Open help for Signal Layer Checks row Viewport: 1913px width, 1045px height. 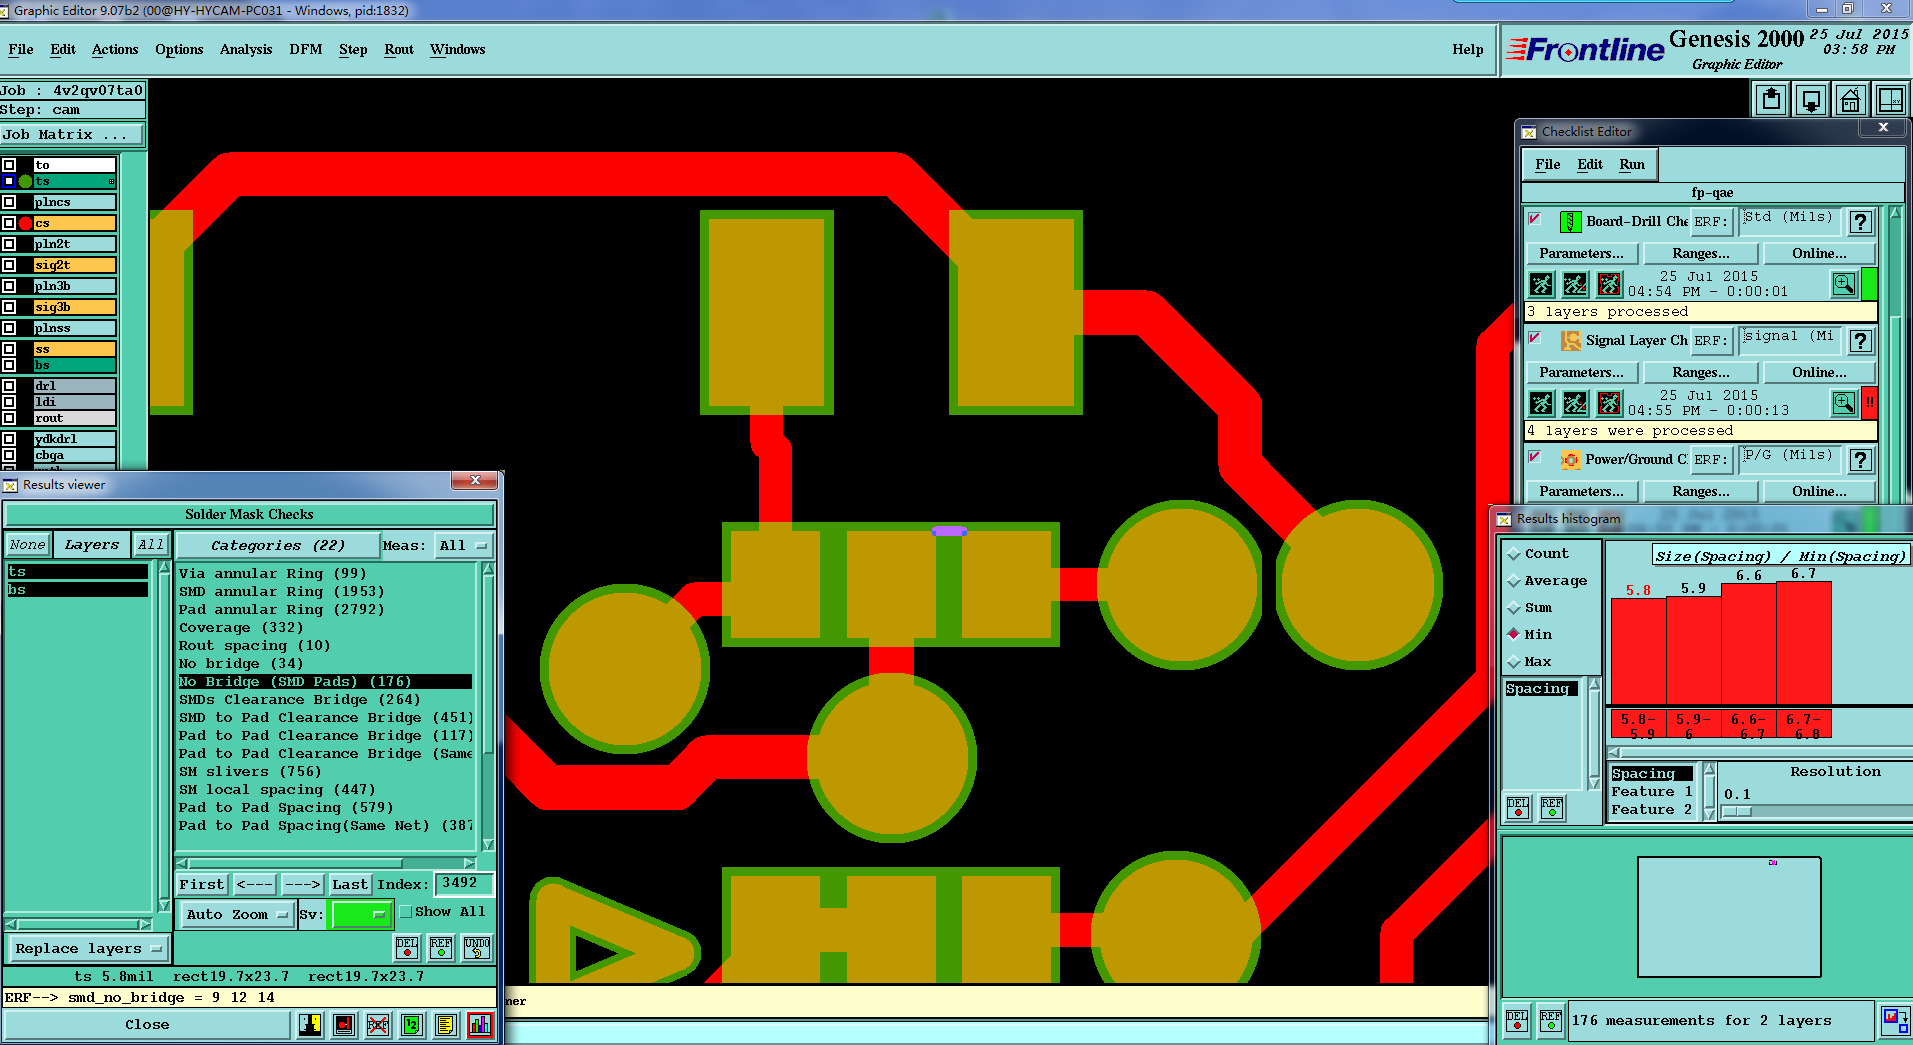click(1860, 341)
